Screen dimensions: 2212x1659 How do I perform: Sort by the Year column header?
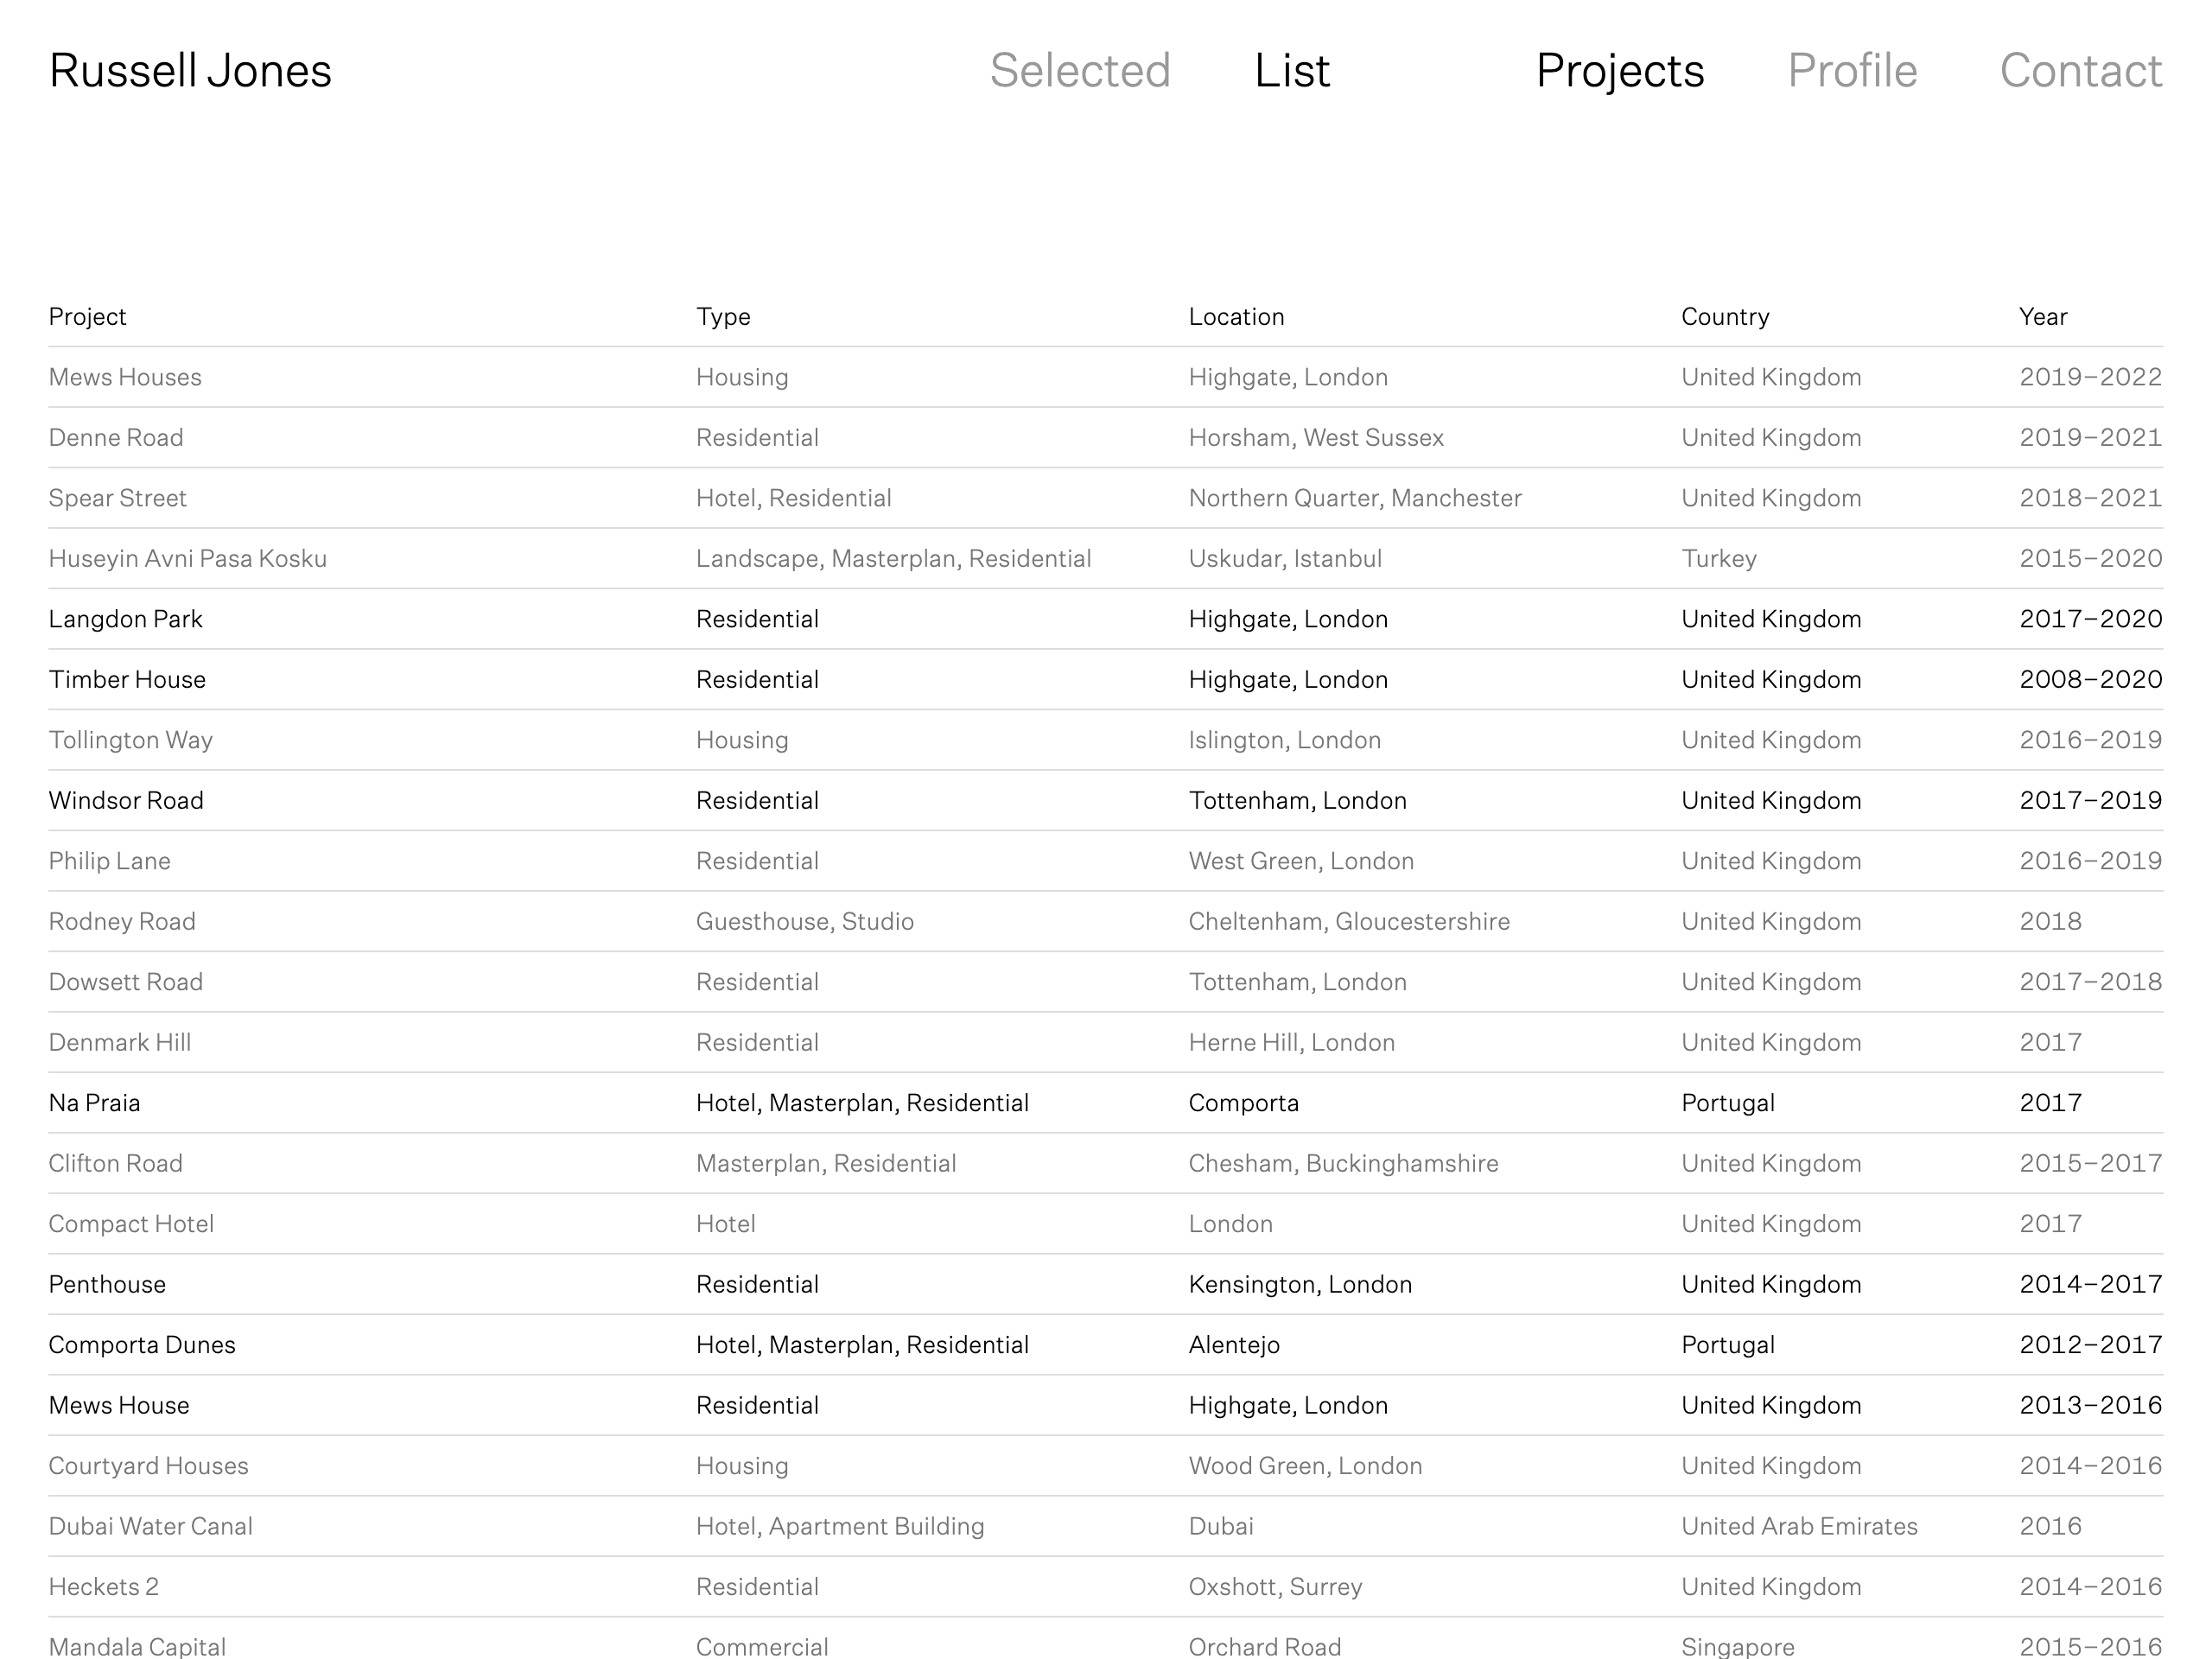pos(2043,317)
